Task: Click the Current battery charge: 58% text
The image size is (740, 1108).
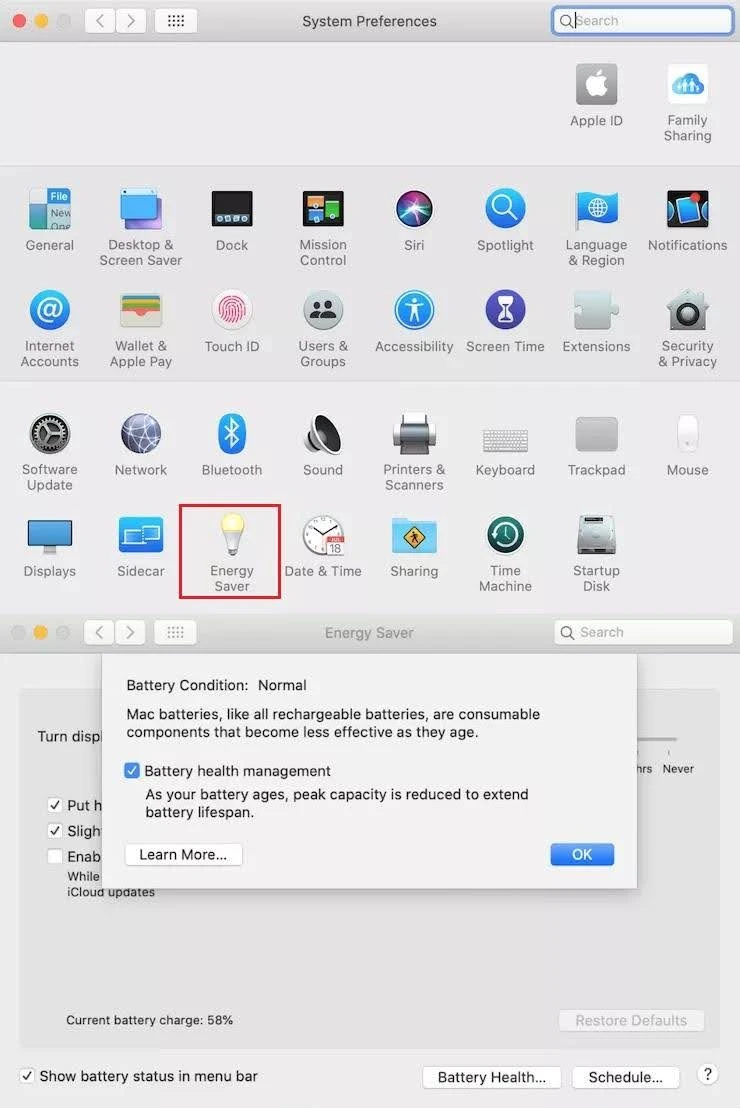Action: pyautogui.click(x=149, y=1020)
